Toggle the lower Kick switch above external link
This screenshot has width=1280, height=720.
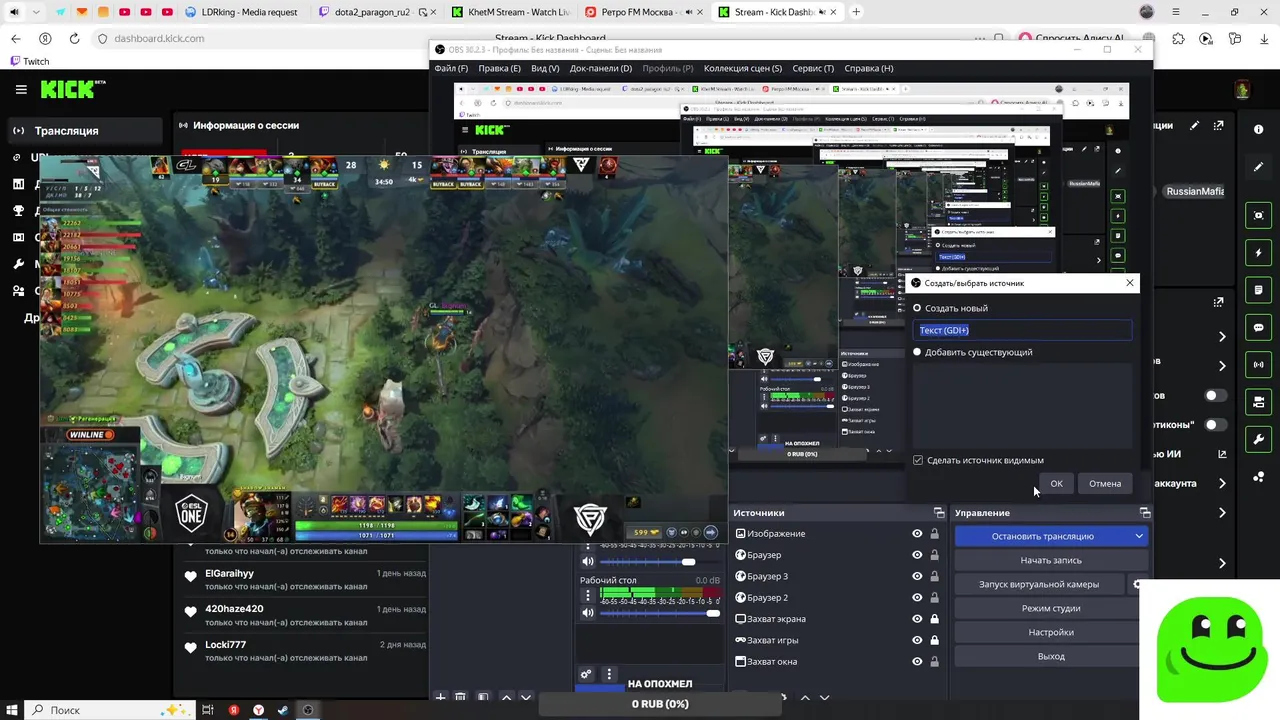pyautogui.click(x=1214, y=424)
